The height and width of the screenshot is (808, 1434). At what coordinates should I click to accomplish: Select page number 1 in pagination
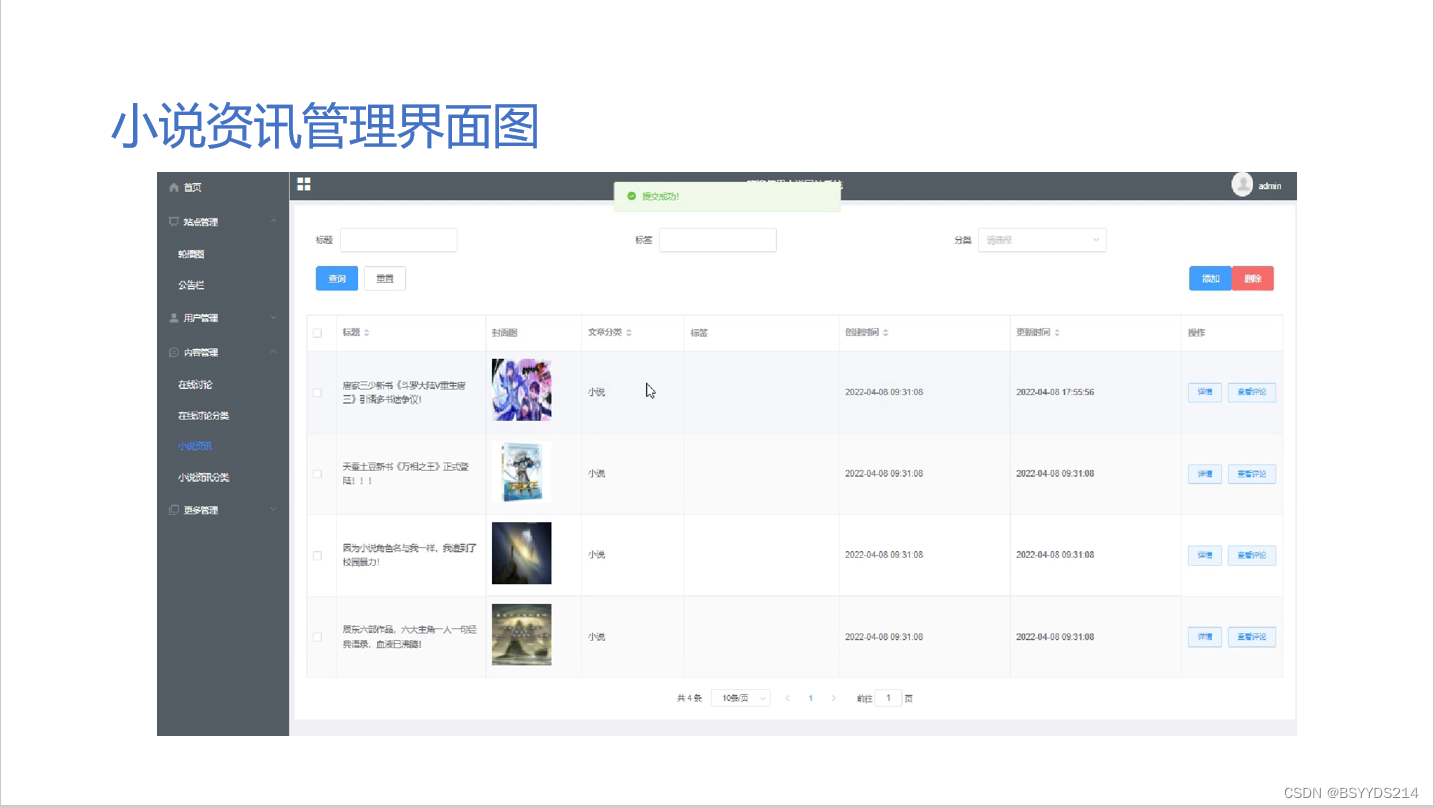tap(811, 698)
